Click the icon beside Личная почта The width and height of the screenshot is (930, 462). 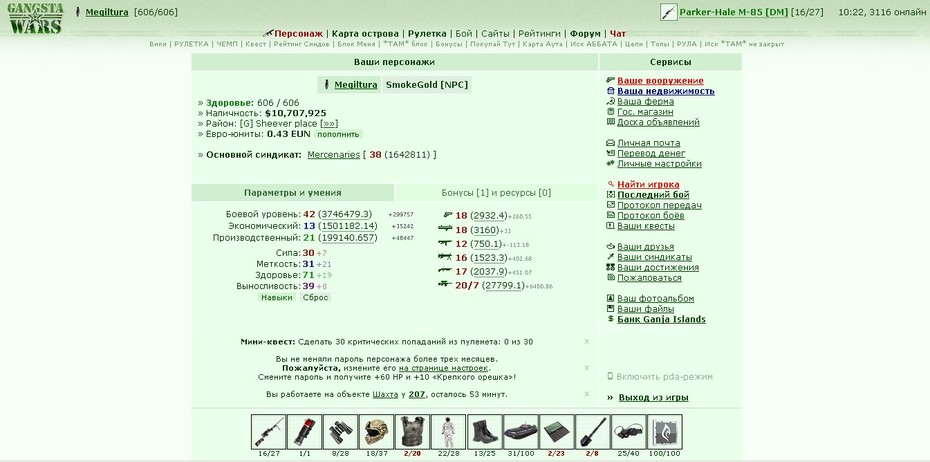click(611, 143)
